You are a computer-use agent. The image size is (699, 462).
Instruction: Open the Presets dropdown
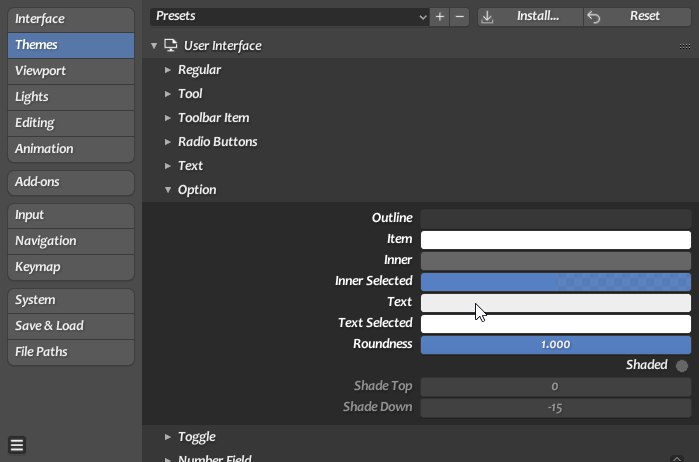(289, 16)
